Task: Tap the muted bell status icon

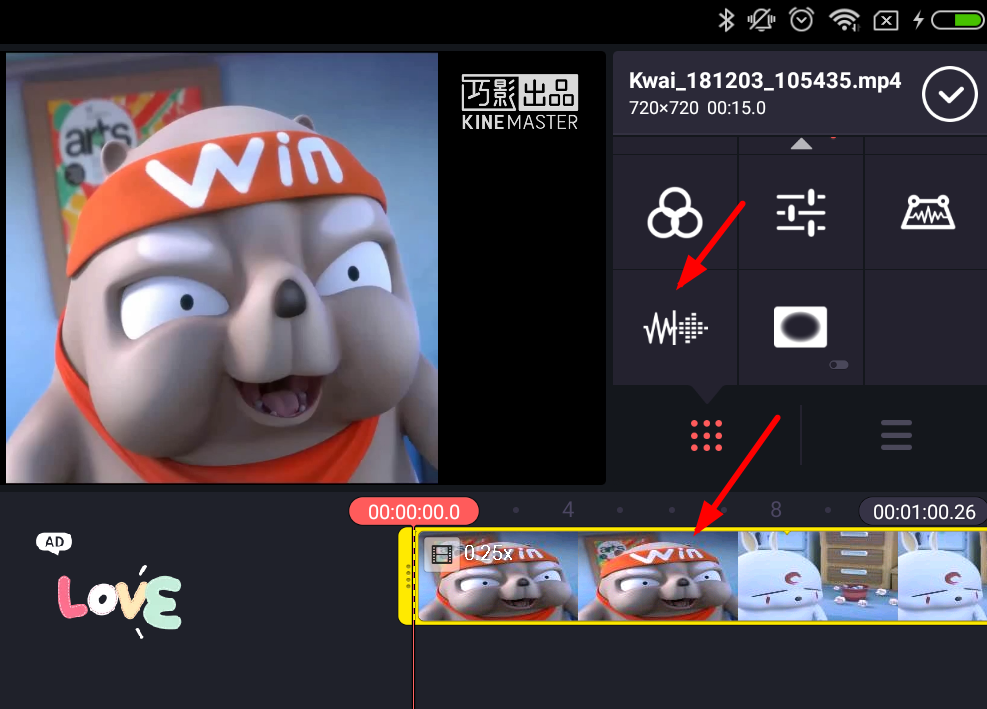Action: click(x=761, y=20)
